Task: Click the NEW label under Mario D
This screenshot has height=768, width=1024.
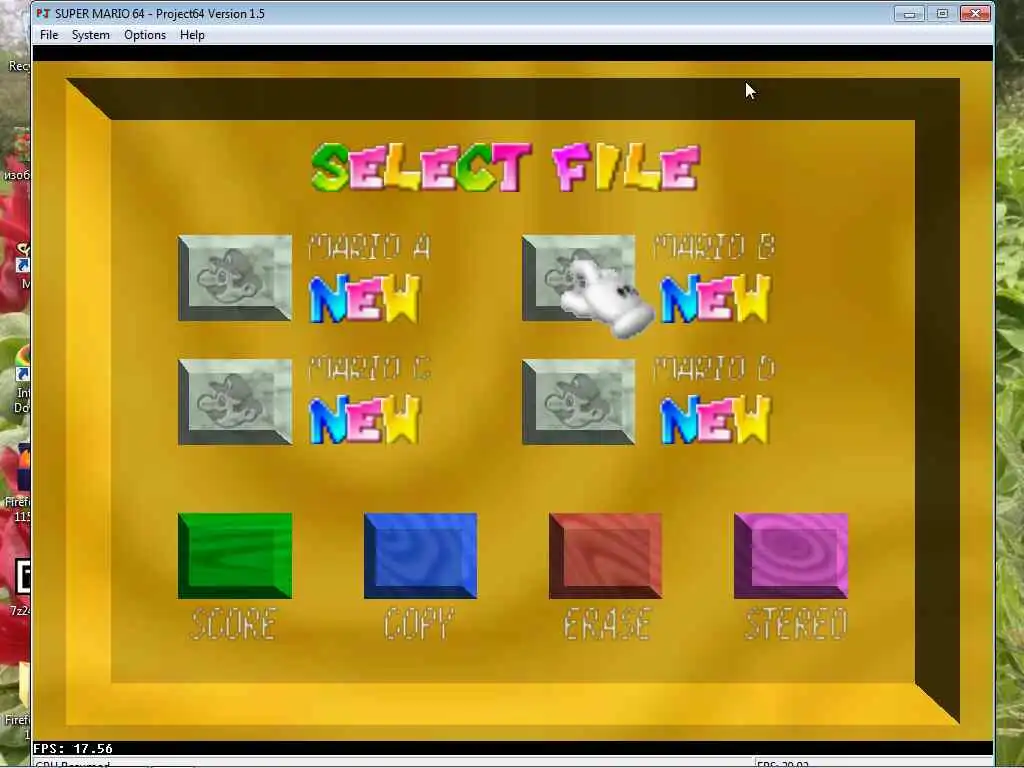Action: coord(716,420)
